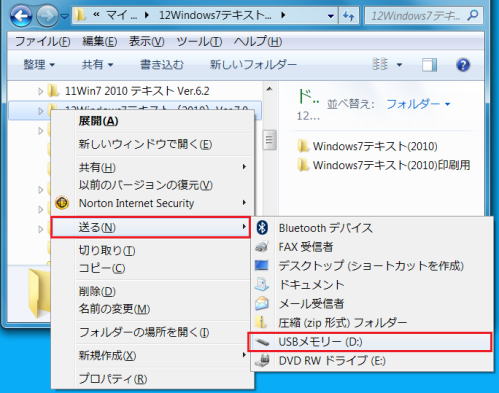Click the magnifier search icon
This screenshot has width=499, height=393.
tap(473, 15)
